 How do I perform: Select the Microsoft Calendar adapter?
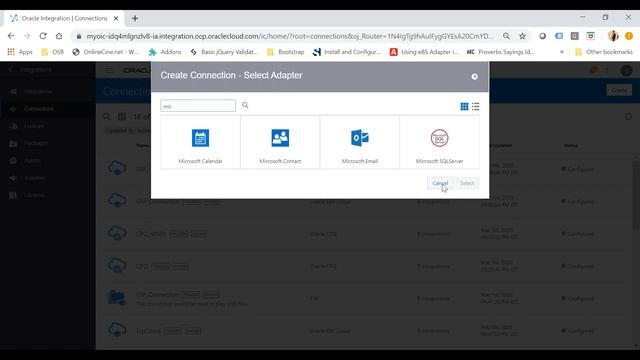(x=200, y=142)
